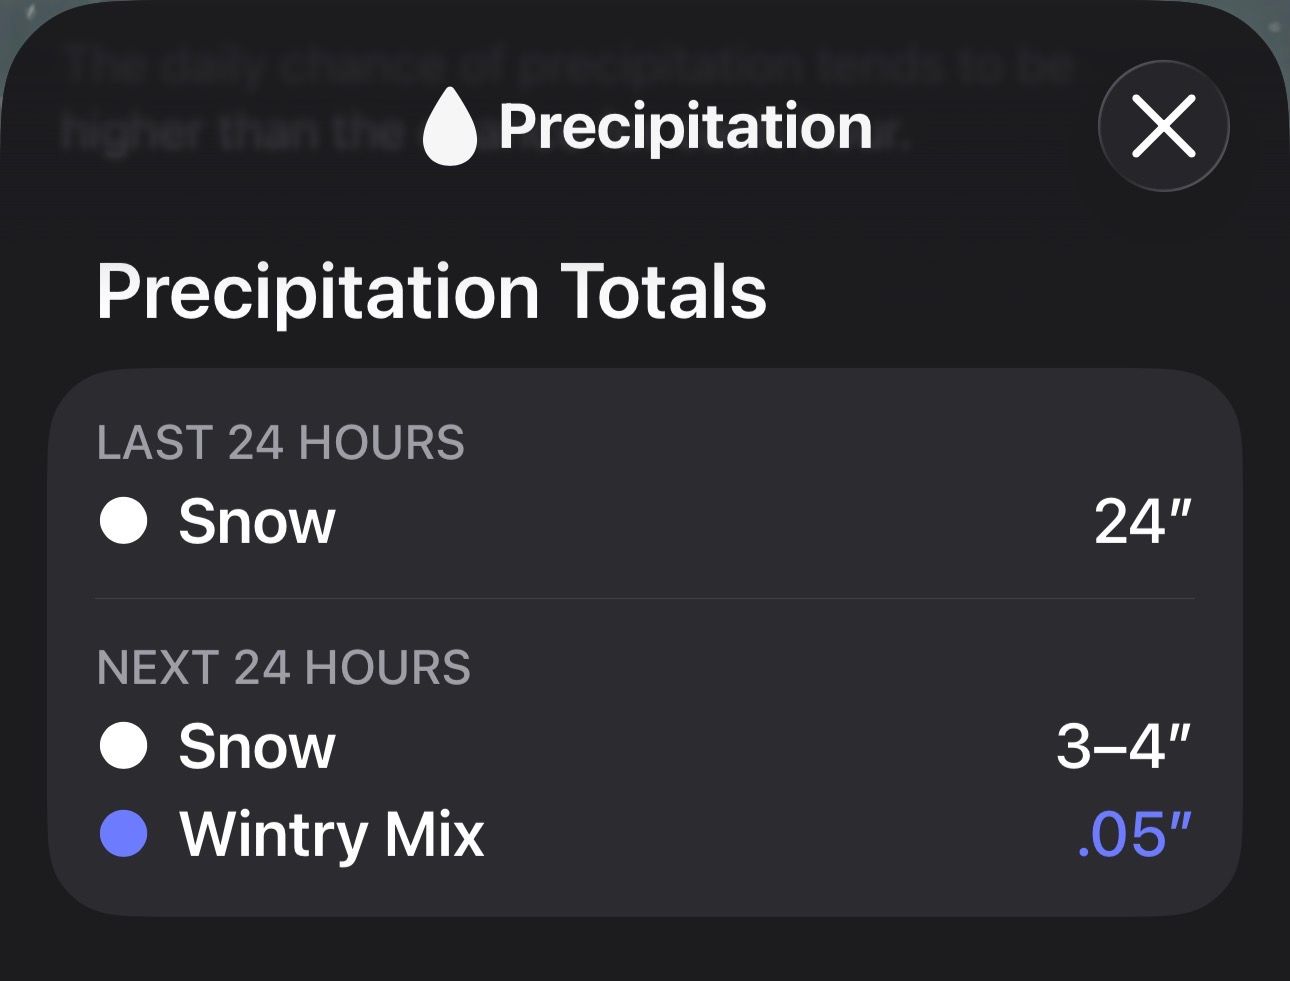Image resolution: width=1290 pixels, height=981 pixels.
Task: Tap the 24" snow total value
Action: click(x=1143, y=521)
